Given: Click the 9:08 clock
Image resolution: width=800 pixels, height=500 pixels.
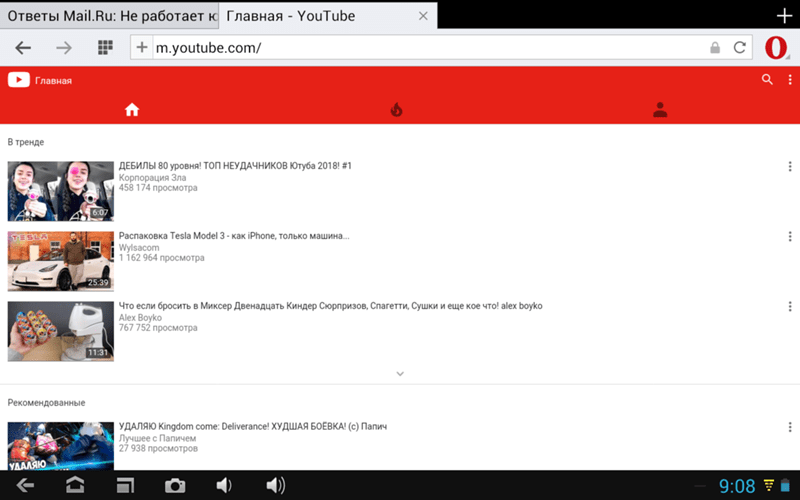Looking at the screenshot, I should coord(737,486).
